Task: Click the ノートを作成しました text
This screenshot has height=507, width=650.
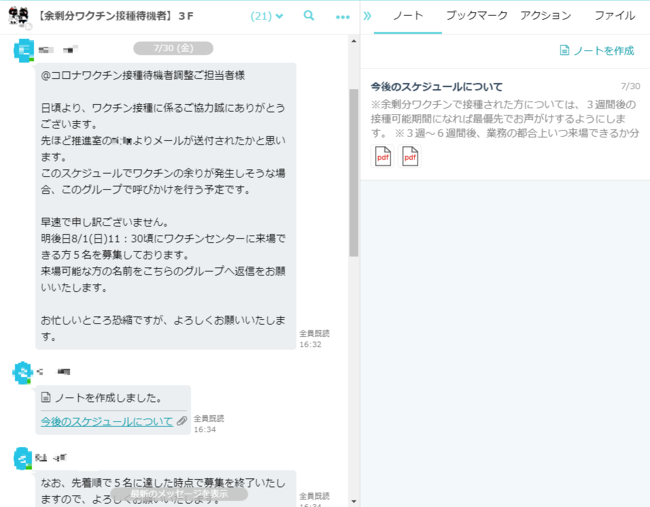Action: point(108,398)
